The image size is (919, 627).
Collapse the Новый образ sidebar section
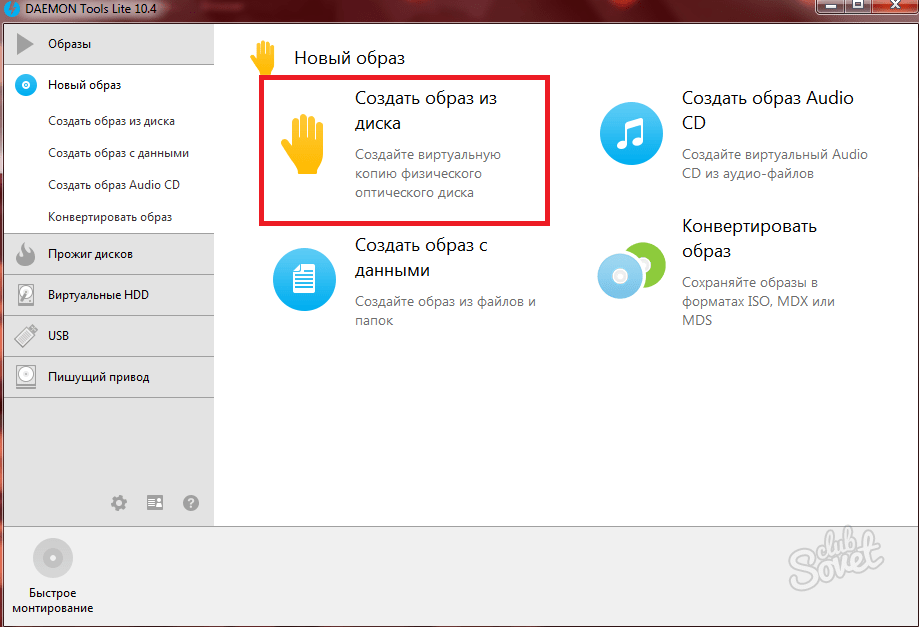84,85
